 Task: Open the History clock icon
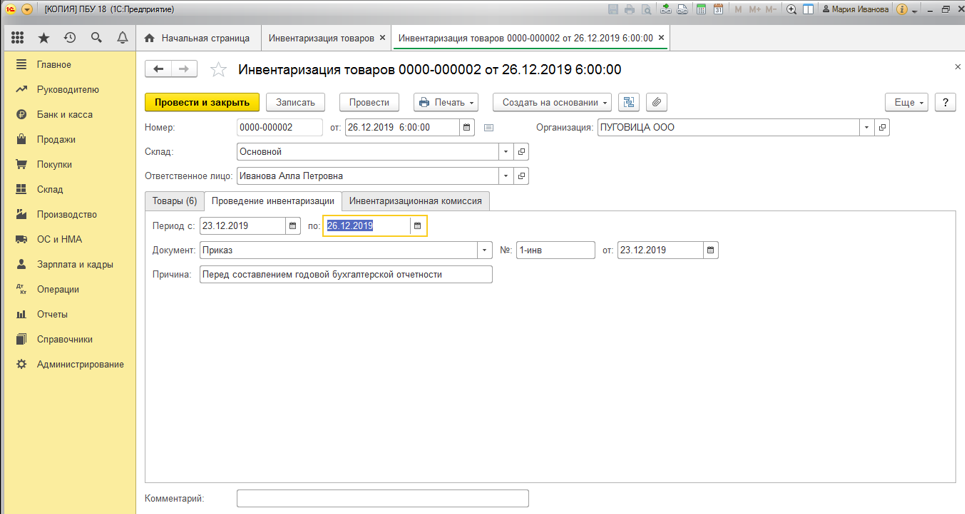coord(70,38)
